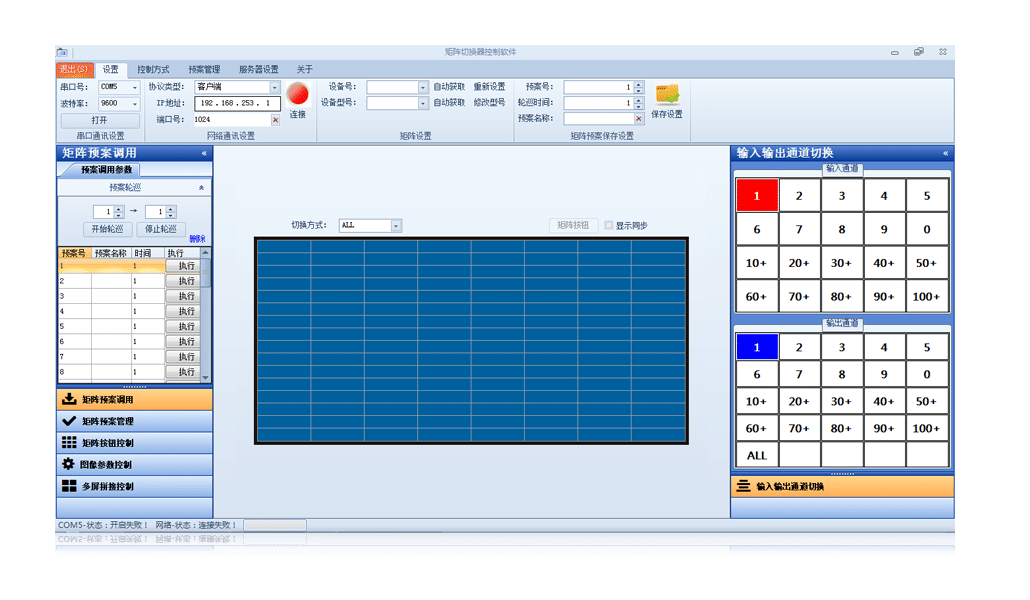Image resolution: width=1030 pixels, height=600 pixels.
Task: Expand the 切换方式 ALL dropdown
Action: 396,226
